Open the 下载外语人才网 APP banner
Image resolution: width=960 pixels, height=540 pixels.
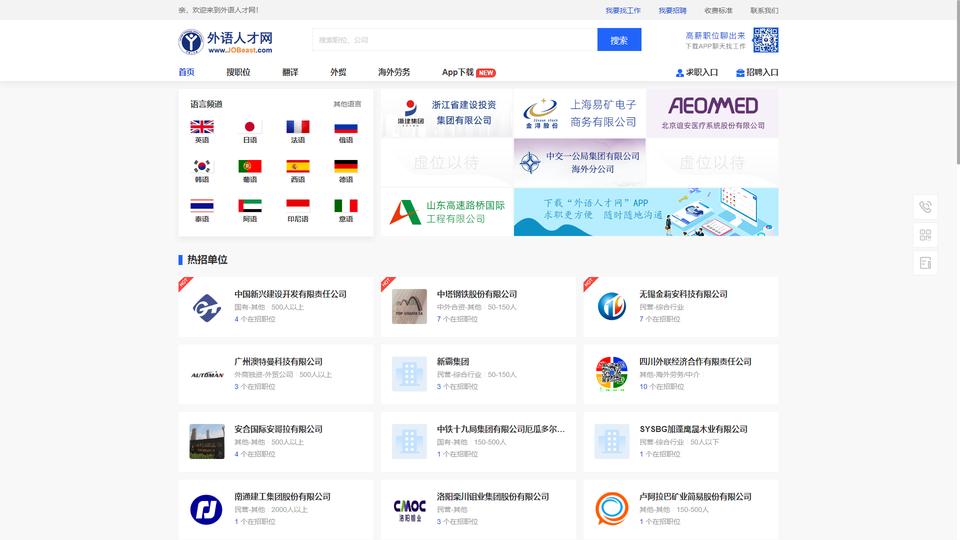[646, 212]
